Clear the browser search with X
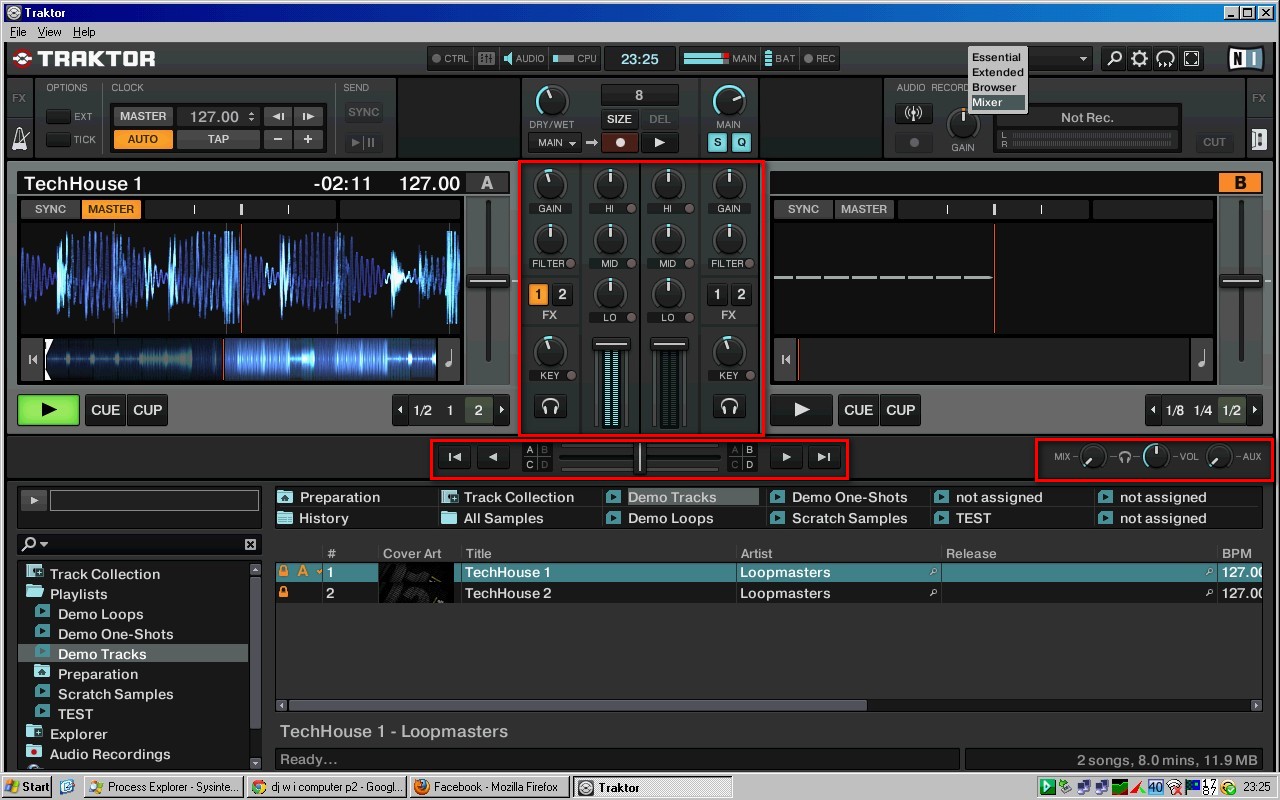Viewport: 1280px width, 800px height. (x=250, y=544)
